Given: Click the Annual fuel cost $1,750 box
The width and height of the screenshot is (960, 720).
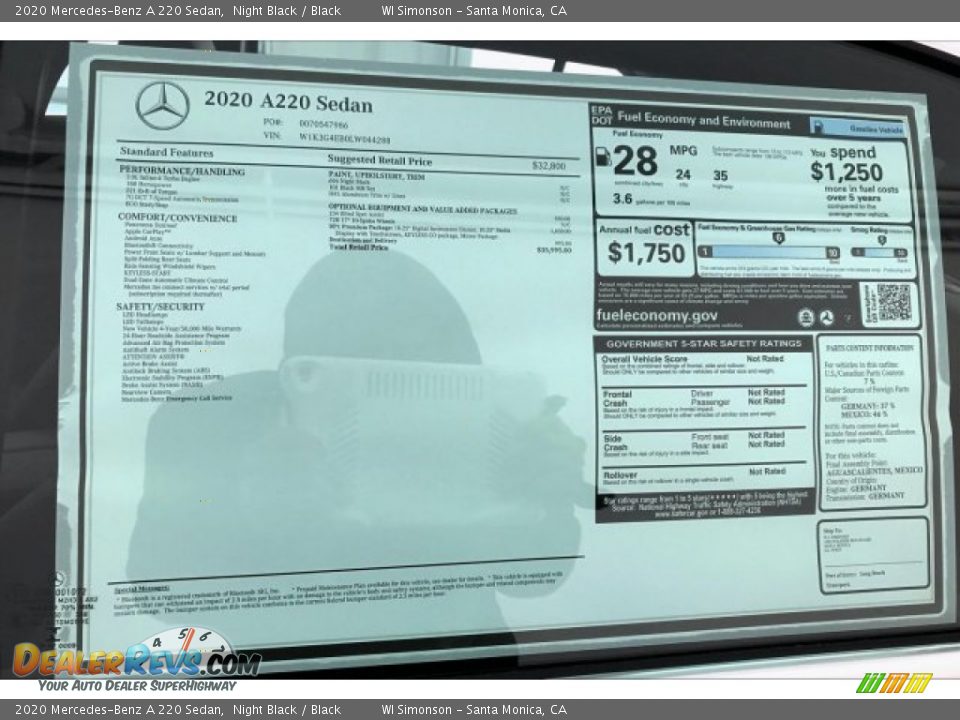Looking at the screenshot, I should point(645,247).
